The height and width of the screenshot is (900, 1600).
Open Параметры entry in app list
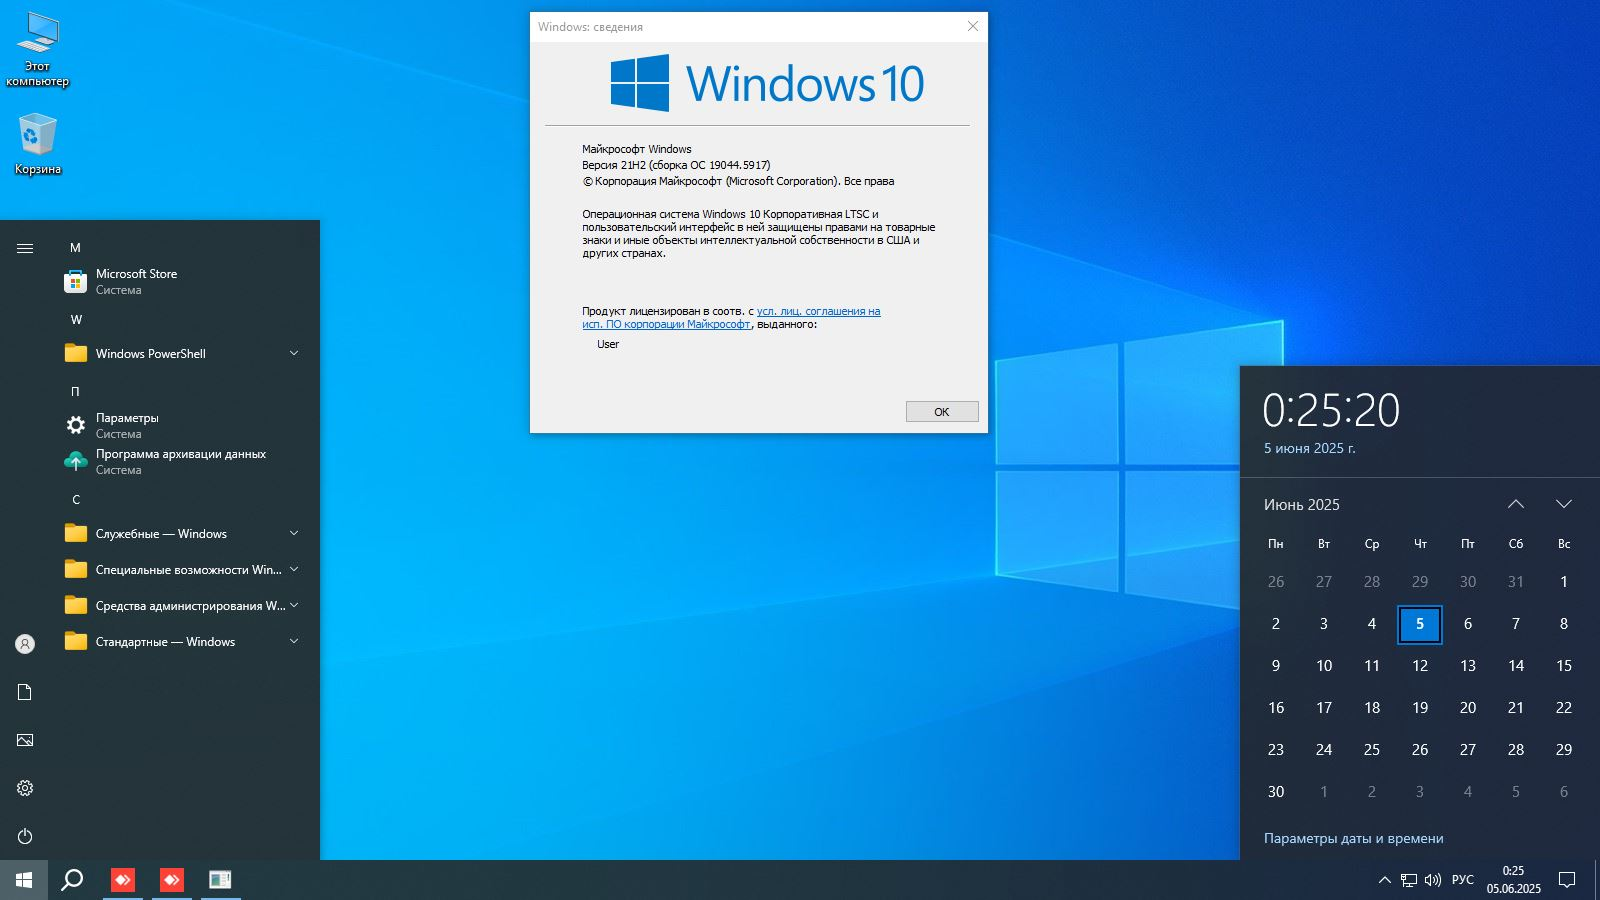pyautogui.click(x=127, y=425)
